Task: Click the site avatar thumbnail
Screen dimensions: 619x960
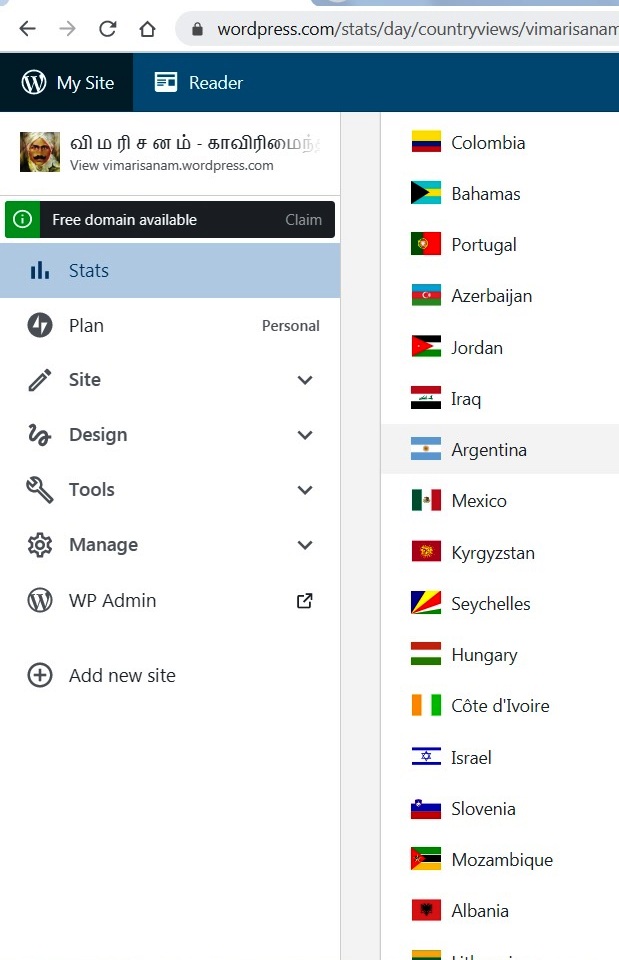Action: click(40, 152)
